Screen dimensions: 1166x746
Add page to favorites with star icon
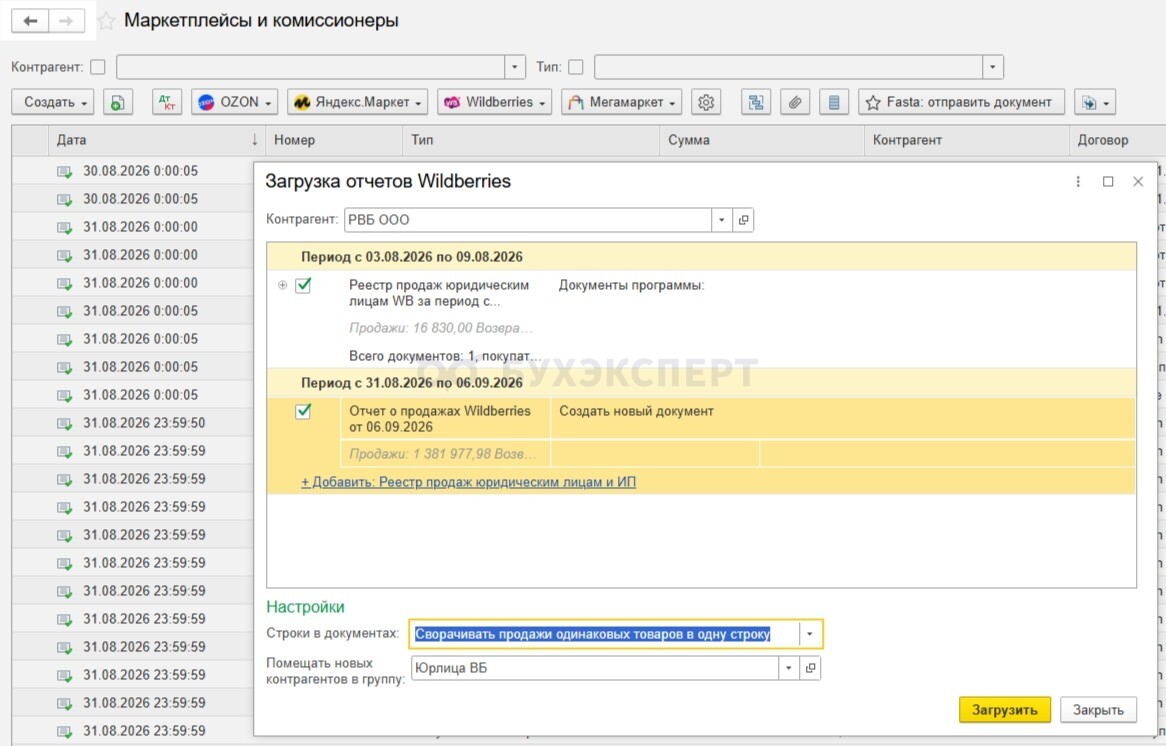coord(106,21)
